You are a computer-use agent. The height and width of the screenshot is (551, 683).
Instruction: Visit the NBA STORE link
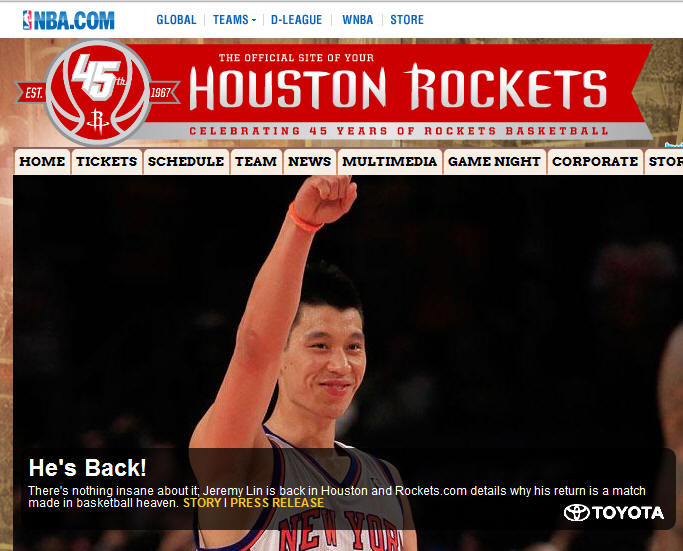coord(407,20)
